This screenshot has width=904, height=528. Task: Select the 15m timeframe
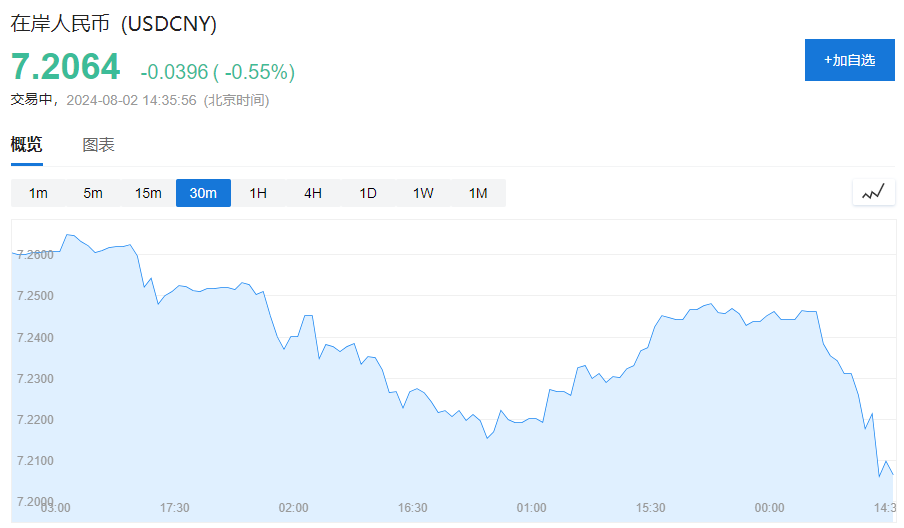pos(148,193)
